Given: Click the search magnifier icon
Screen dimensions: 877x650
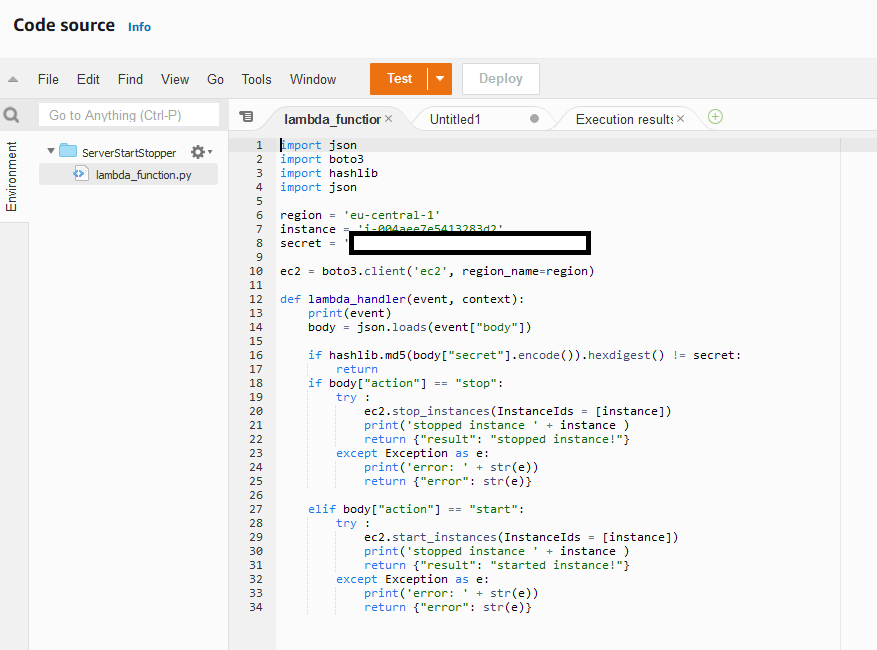Looking at the screenshot, I should point(12,115).
